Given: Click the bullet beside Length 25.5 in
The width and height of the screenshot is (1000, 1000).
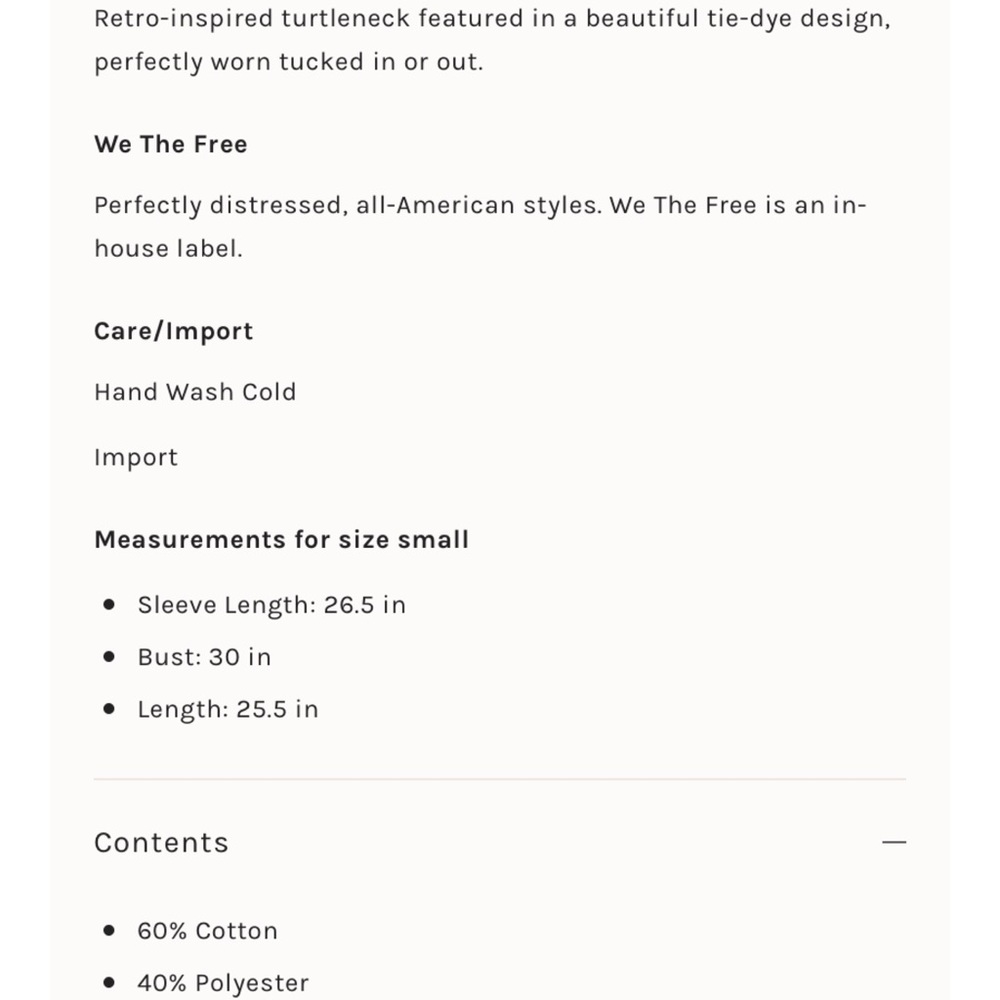Looking at the screenshot, I should tap(109, 709).
